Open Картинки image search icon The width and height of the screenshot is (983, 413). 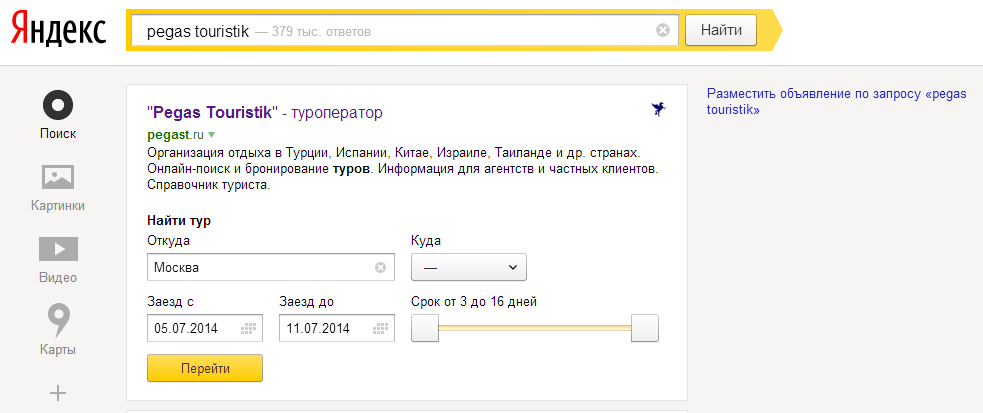(58, 177)
